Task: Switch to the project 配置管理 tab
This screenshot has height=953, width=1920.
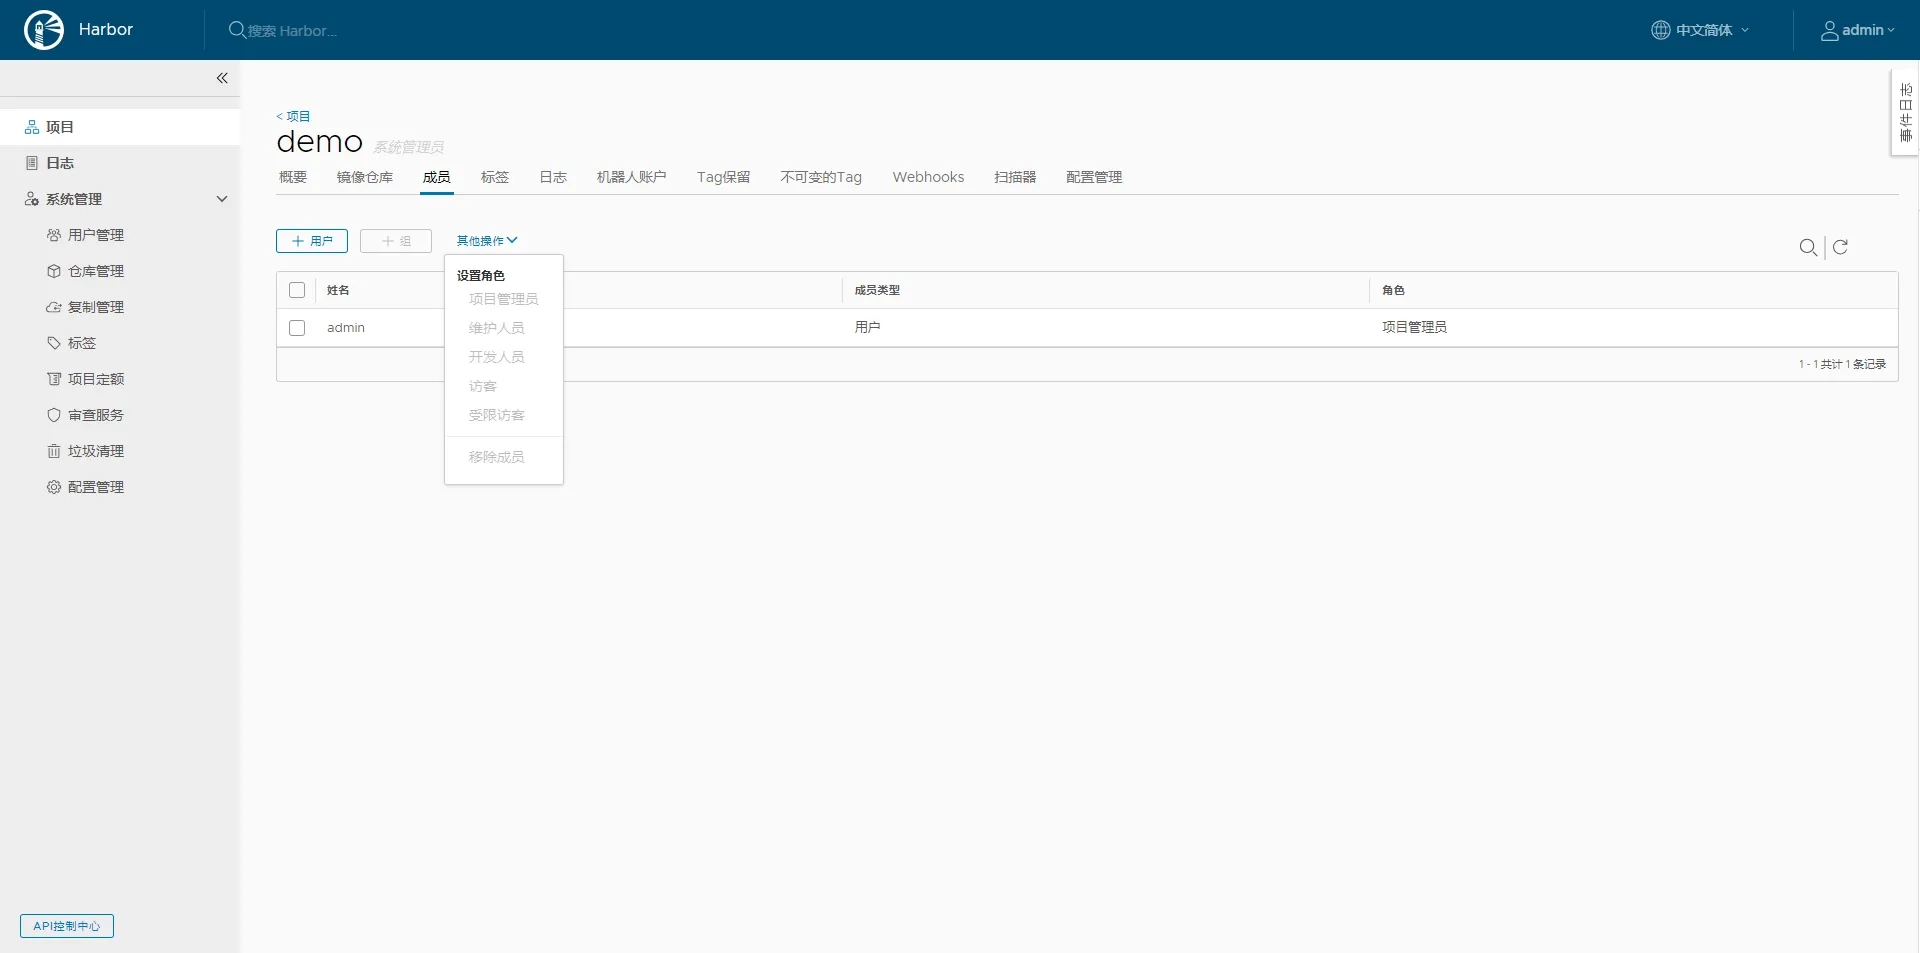Action: click(1094, 177)
